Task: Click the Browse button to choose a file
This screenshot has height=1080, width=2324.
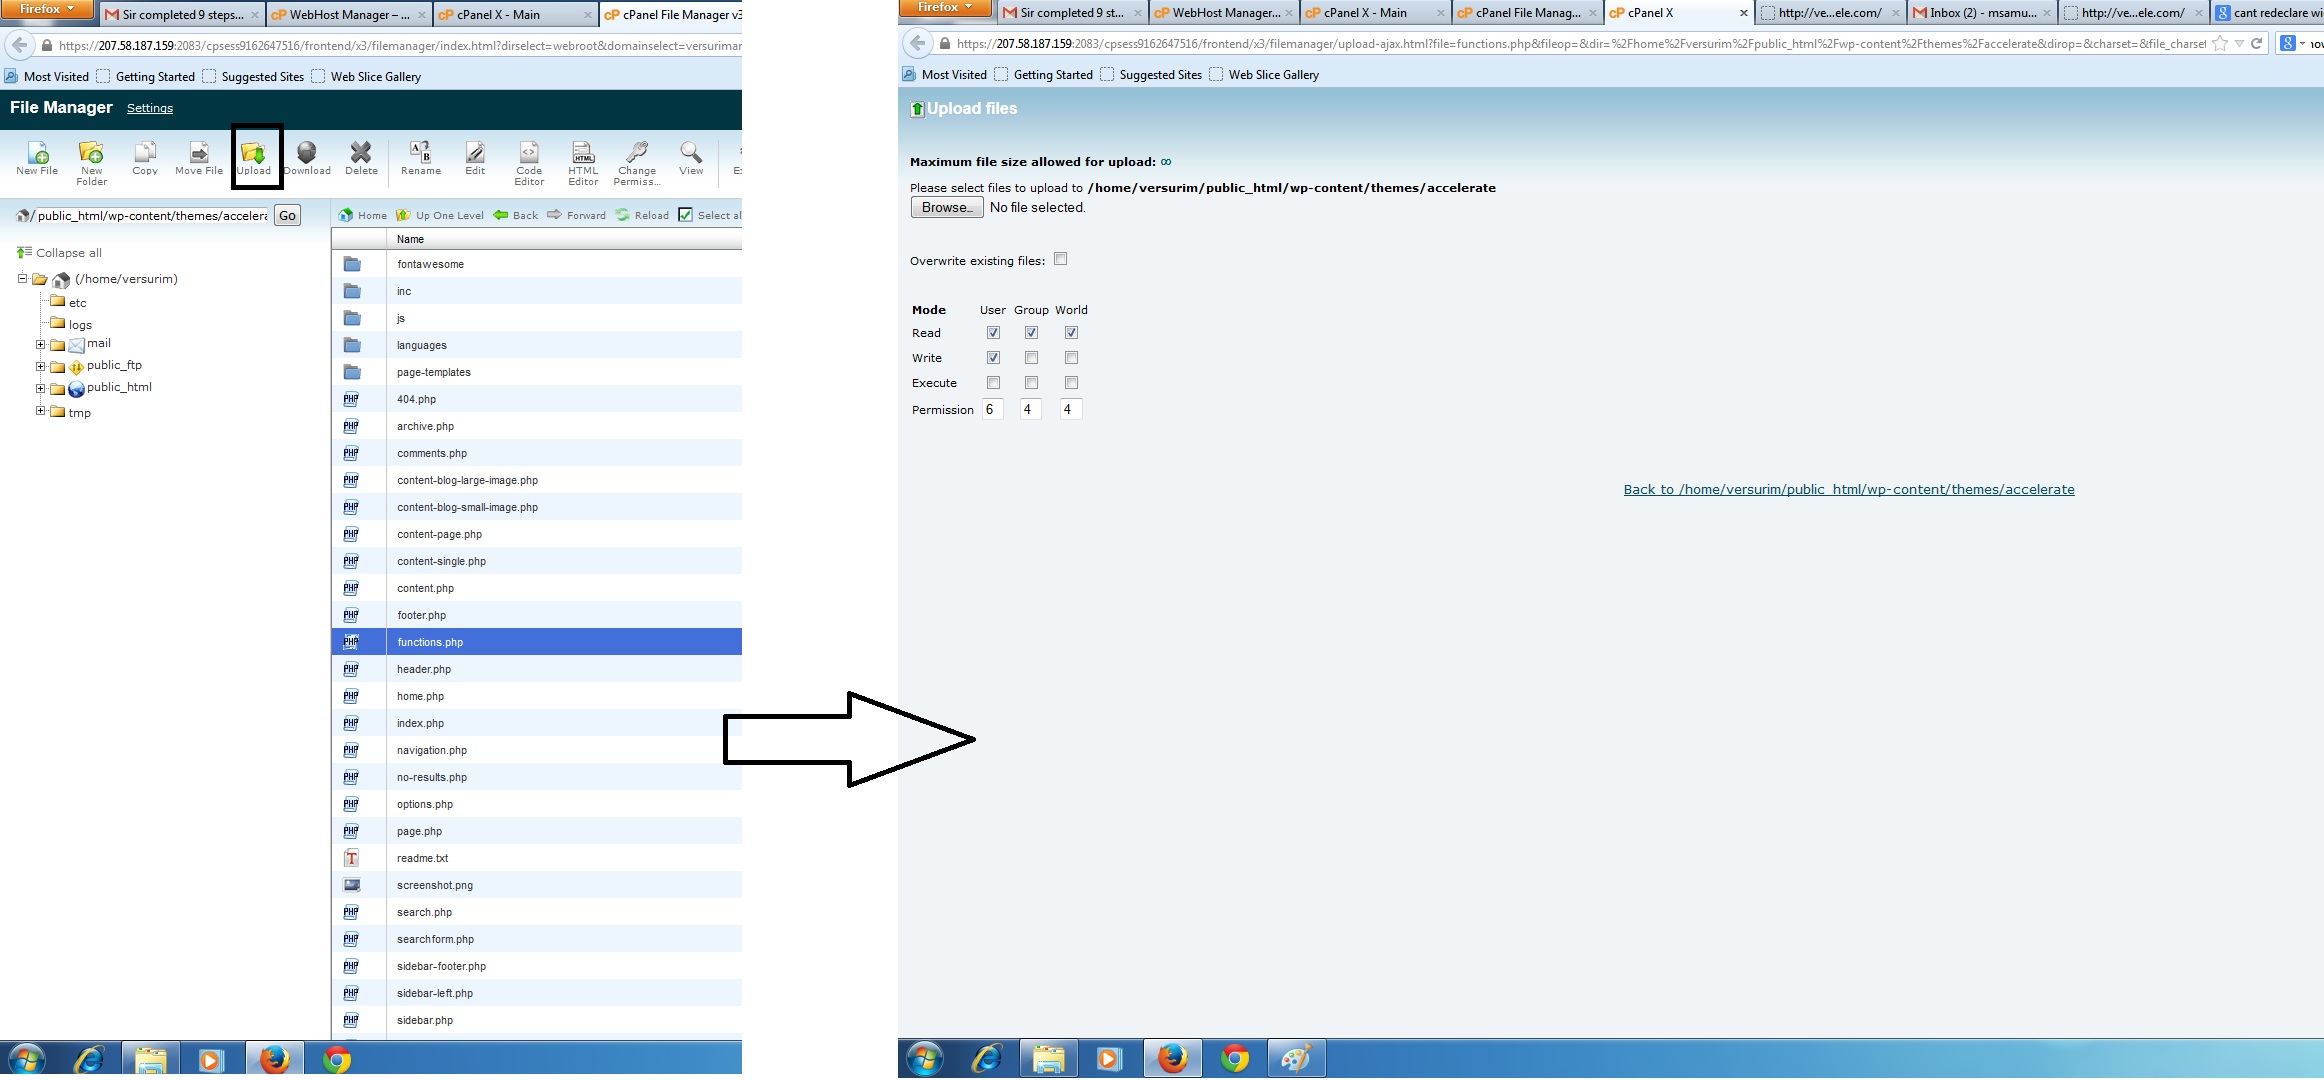Action: pyautogui.click(x=946, y=207)
